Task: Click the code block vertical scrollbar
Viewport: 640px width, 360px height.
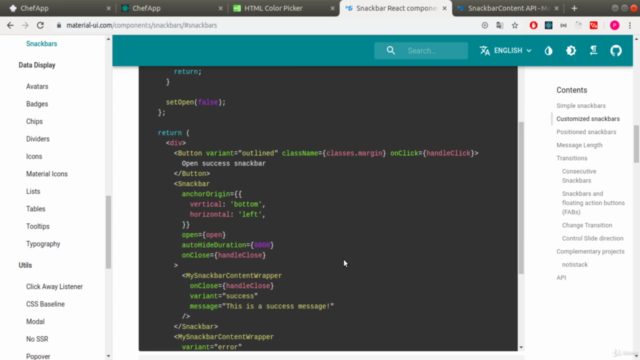Action: click(x=521, y=198)
